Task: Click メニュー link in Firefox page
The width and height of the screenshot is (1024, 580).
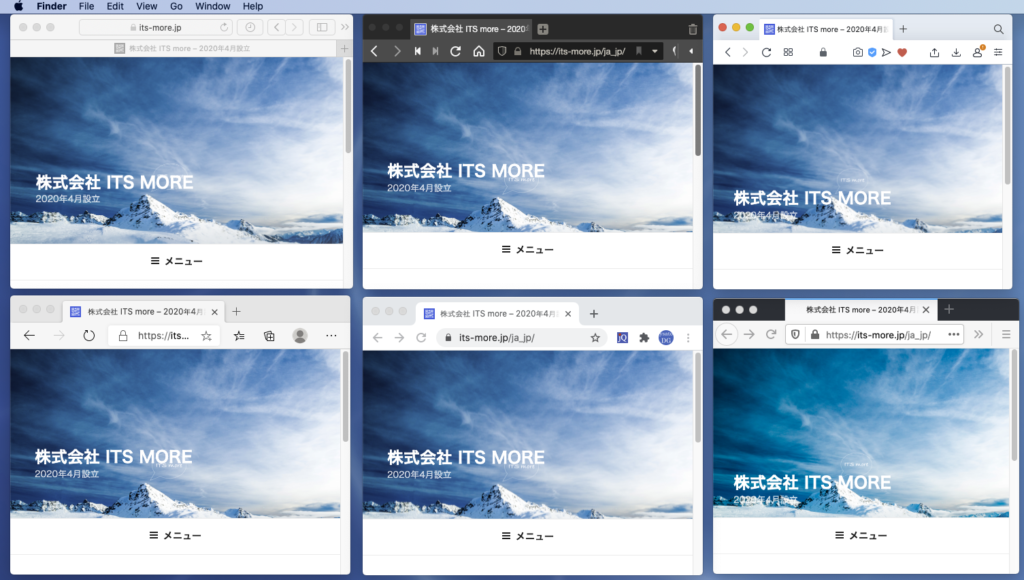Action: point(861,536)
